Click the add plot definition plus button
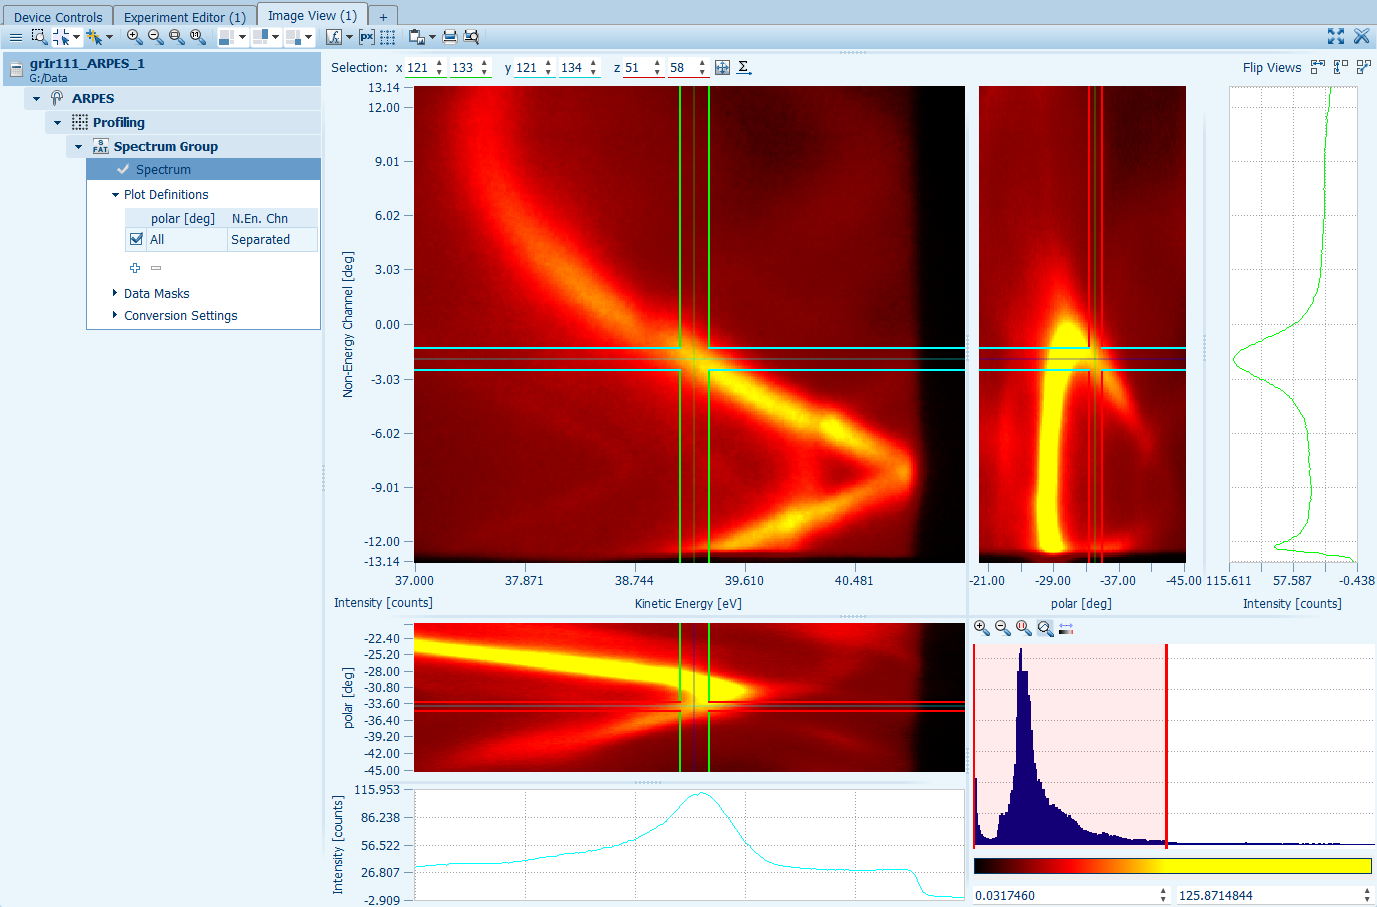The width and height of the screenshot is (1377, 907). pos(135,268)
